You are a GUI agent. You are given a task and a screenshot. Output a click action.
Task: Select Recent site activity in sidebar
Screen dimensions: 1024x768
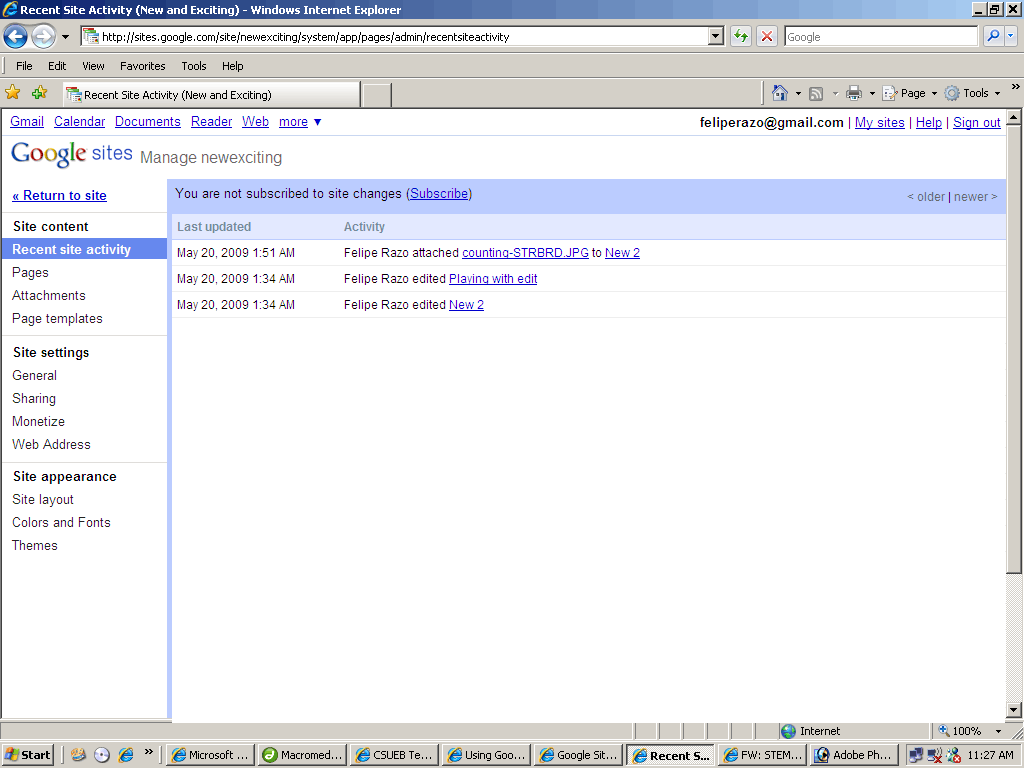[84, 249]
